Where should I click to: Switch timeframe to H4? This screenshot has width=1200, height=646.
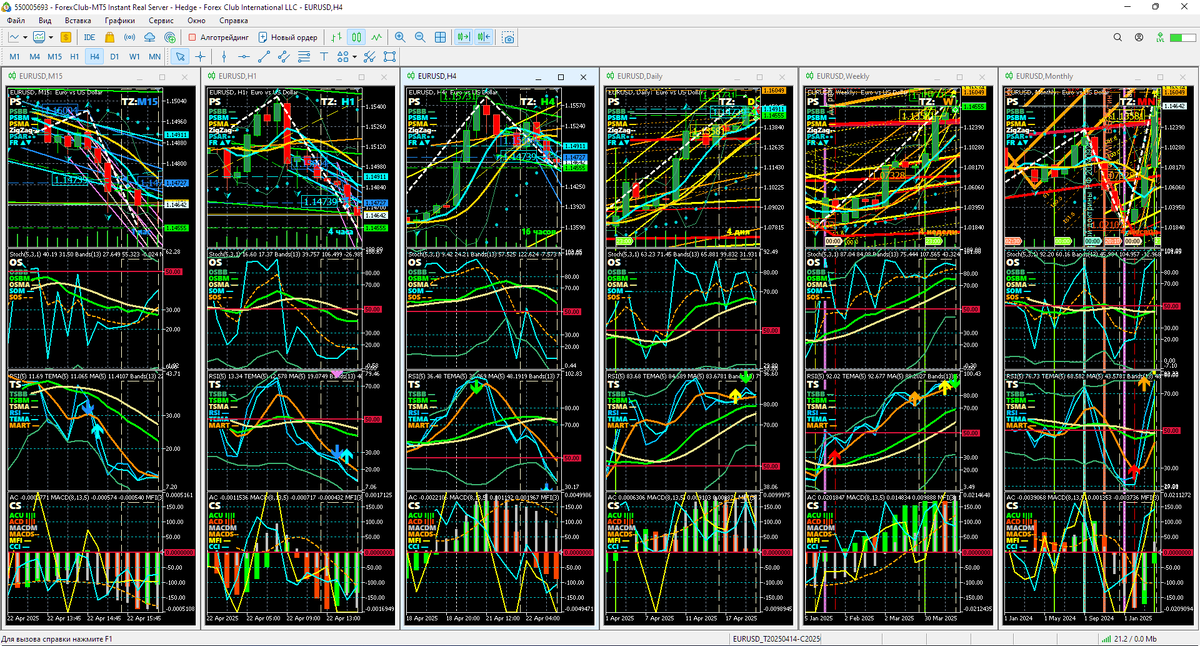tap(95, 57)
